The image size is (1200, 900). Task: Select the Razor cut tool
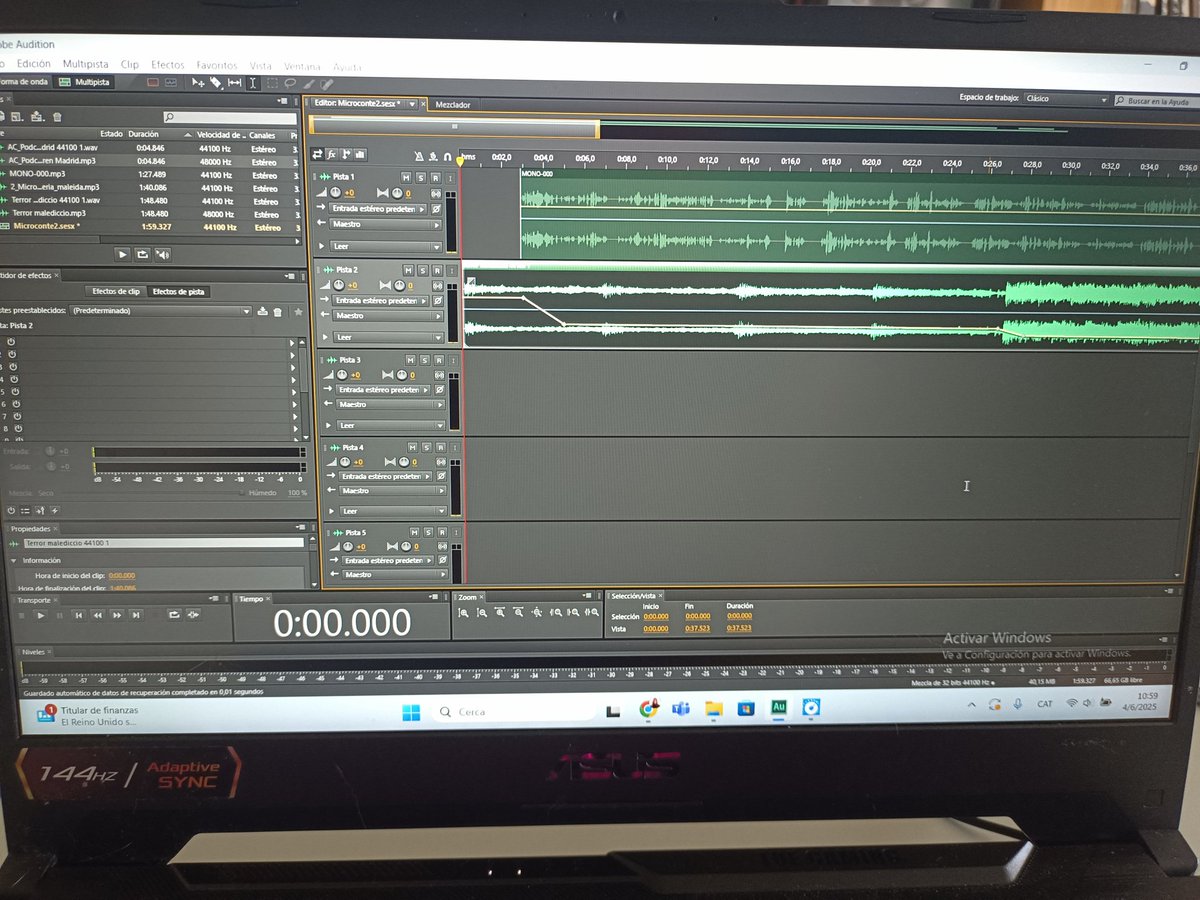coord(216,82)
